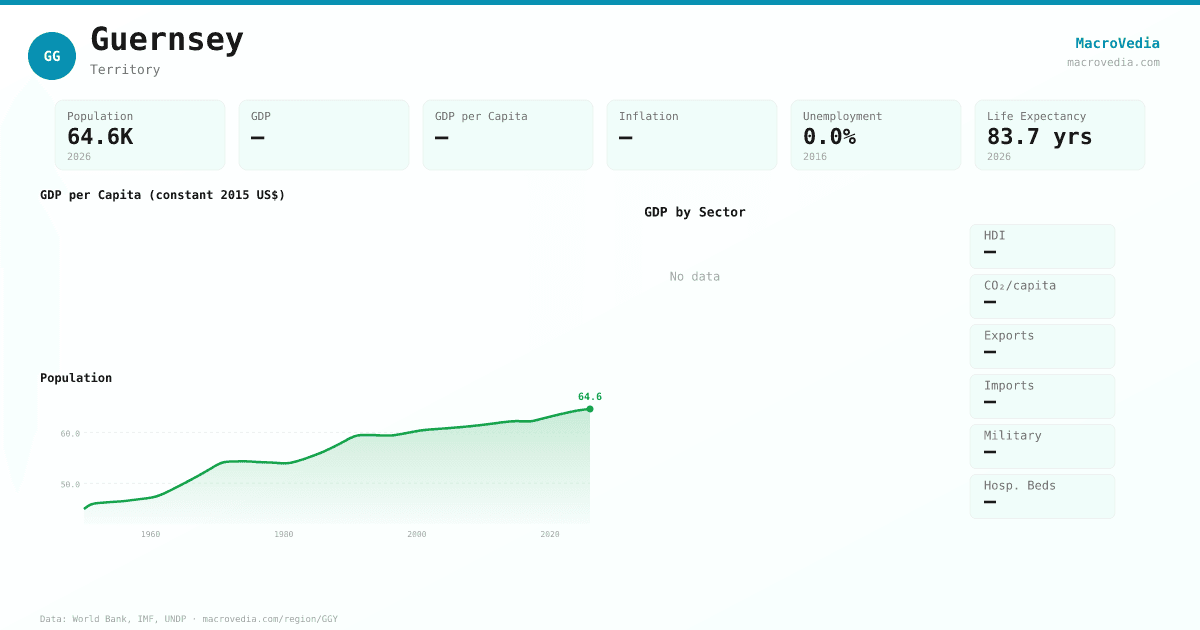Click the Unemployment 0.0% card
This screenshot has width=1200, height=630.
coord(876,135)
